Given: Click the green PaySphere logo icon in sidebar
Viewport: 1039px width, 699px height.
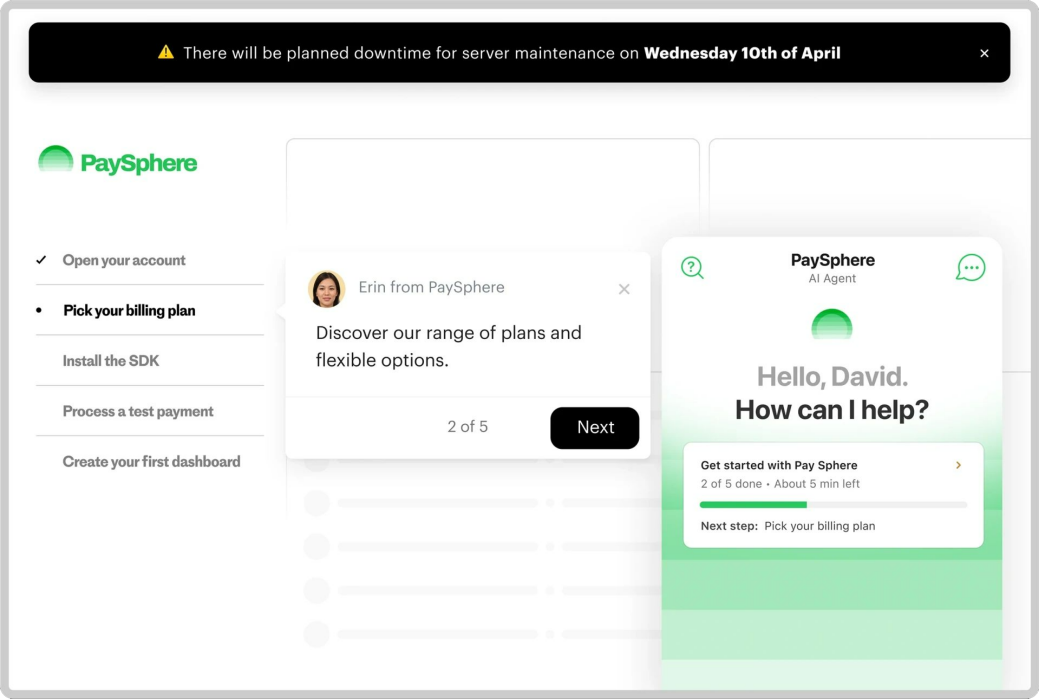Looking at the screenshot, I should point(56,161).
